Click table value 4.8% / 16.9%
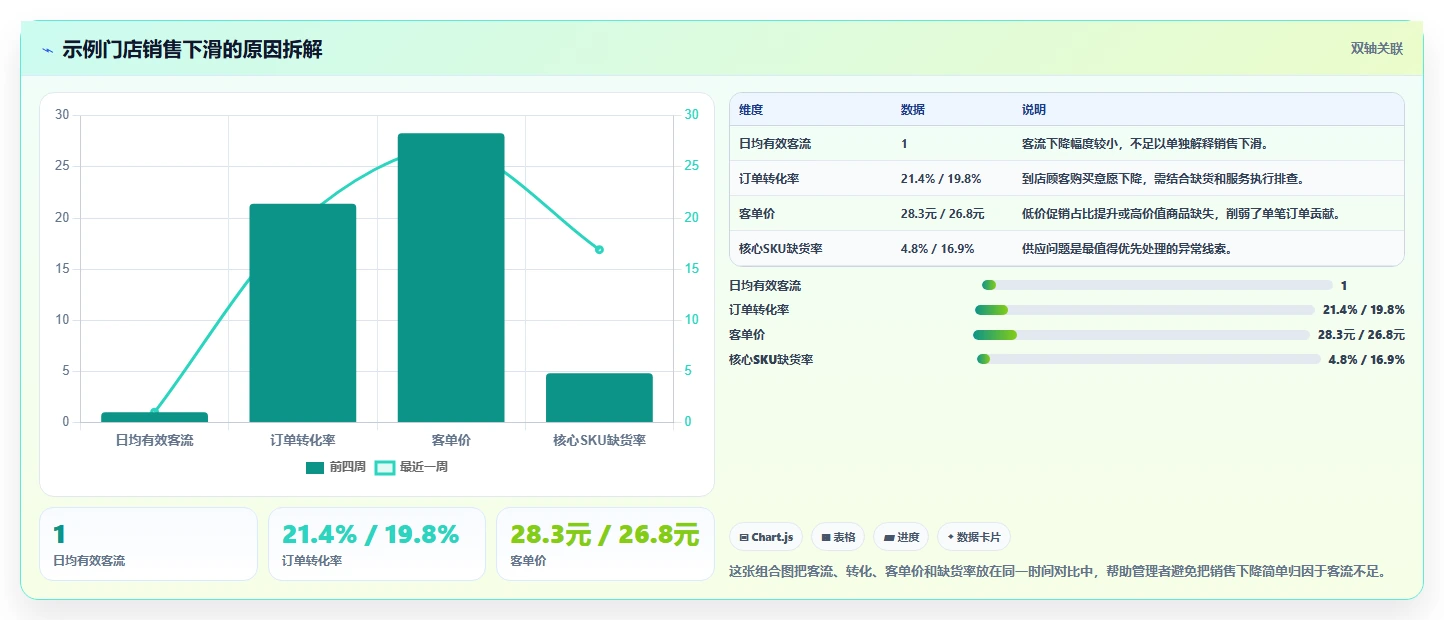 point(937,248)
